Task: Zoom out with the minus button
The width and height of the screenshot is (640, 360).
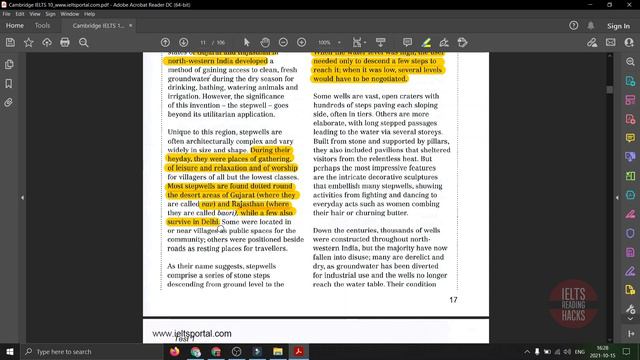Action: click(283, 42)
